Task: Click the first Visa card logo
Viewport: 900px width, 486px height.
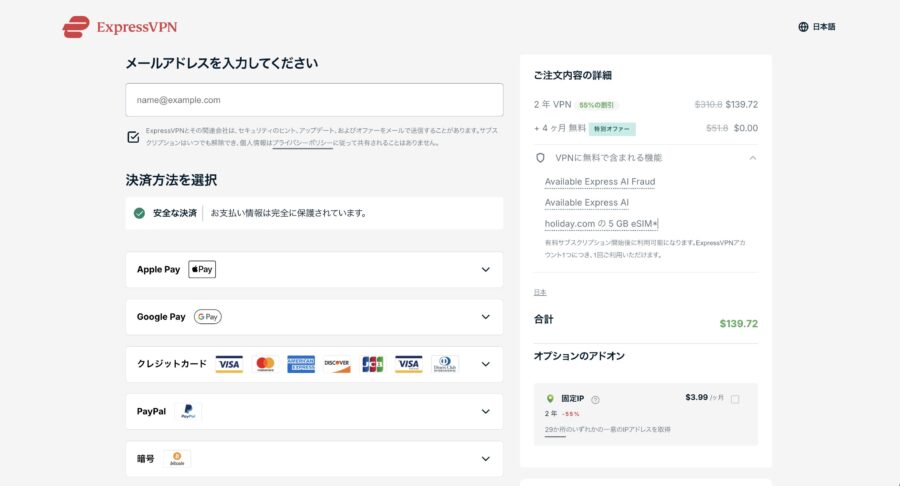Action: (x=229, y=364)
